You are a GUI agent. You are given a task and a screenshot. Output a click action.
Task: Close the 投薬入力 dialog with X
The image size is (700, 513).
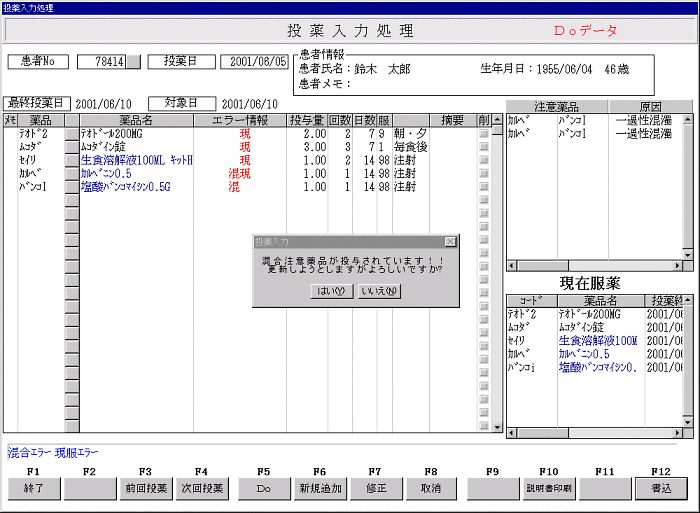pyautogui.click(x=450, y=242)
